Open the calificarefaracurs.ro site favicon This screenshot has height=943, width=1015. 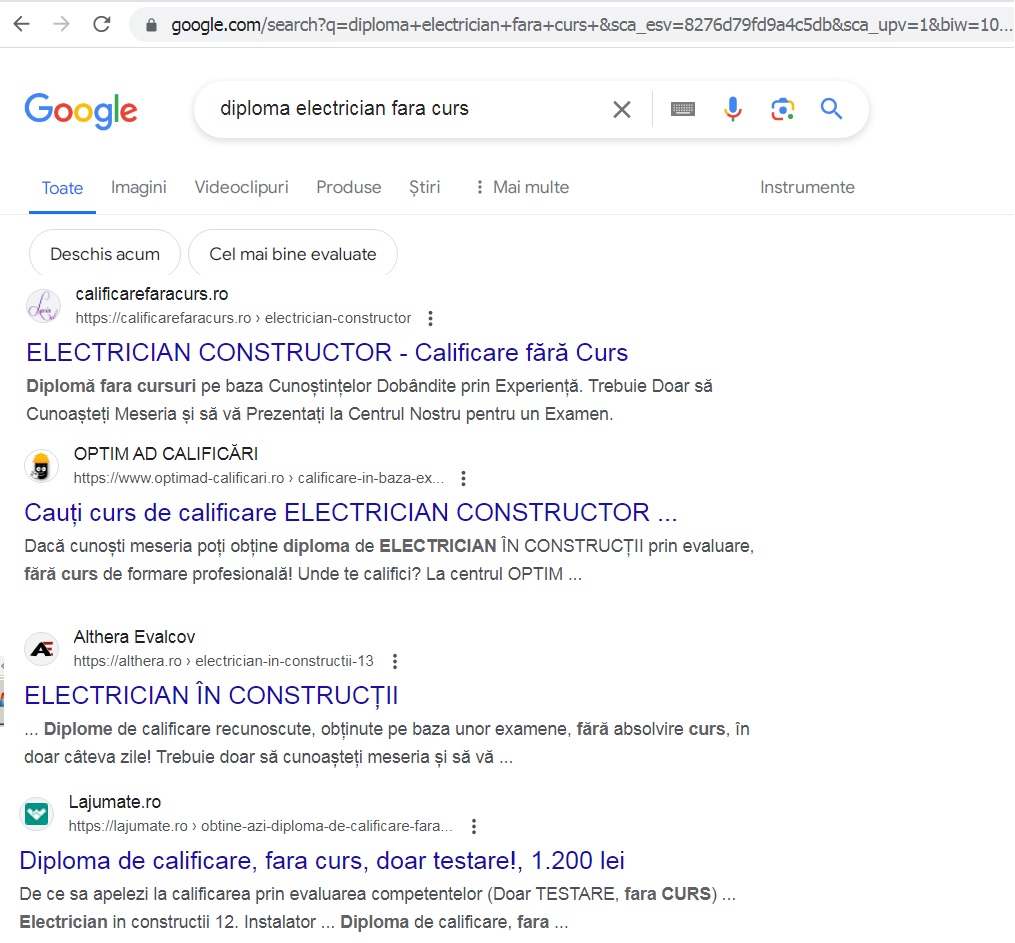(42, 306)
